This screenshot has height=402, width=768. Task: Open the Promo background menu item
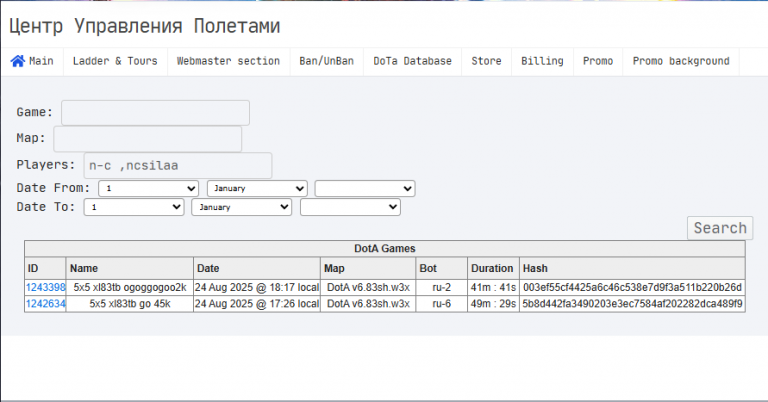point(681,61)
